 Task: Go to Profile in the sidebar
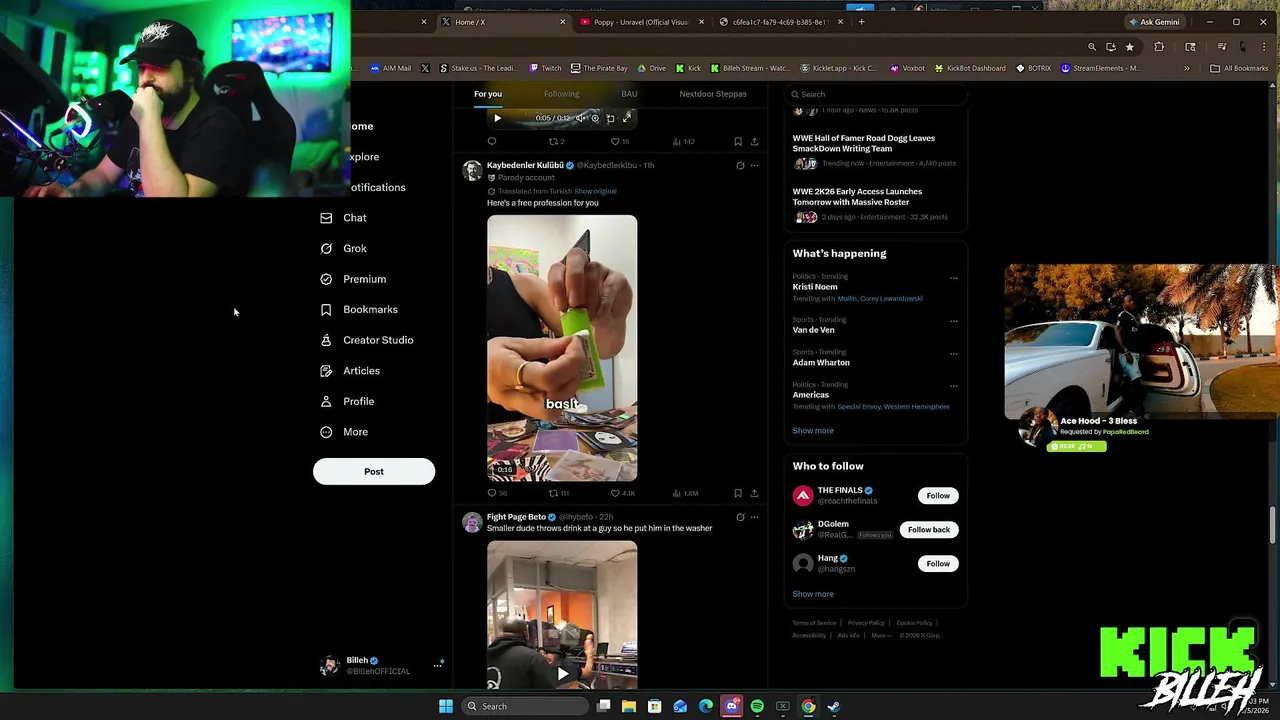coord(347,401)
